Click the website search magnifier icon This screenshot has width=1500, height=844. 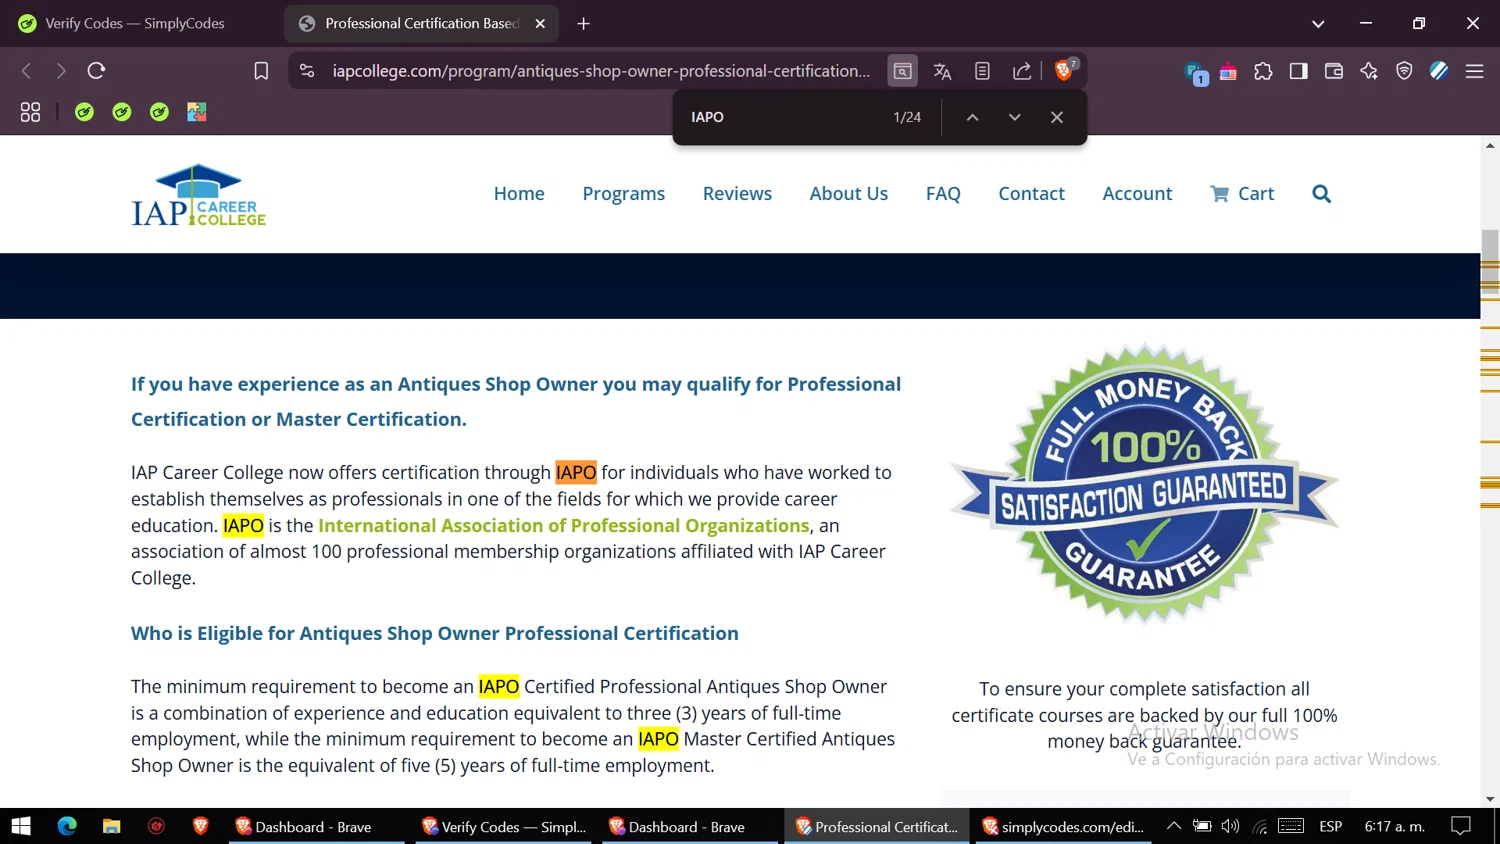(x=1321, y=194)
